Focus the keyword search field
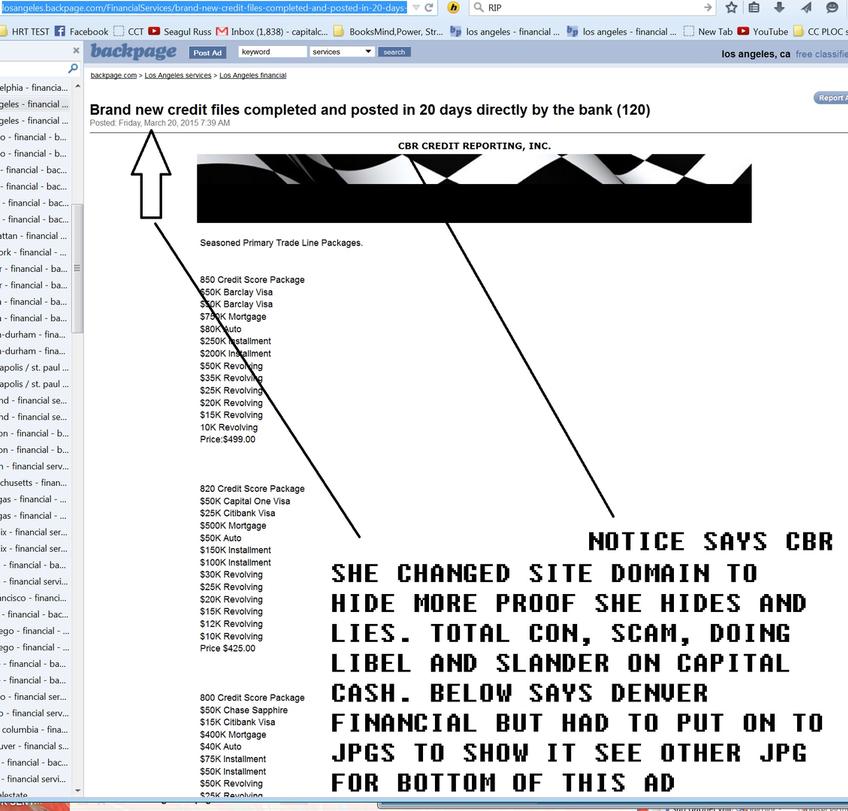This screenshot has height=811, width=848. 273,52
